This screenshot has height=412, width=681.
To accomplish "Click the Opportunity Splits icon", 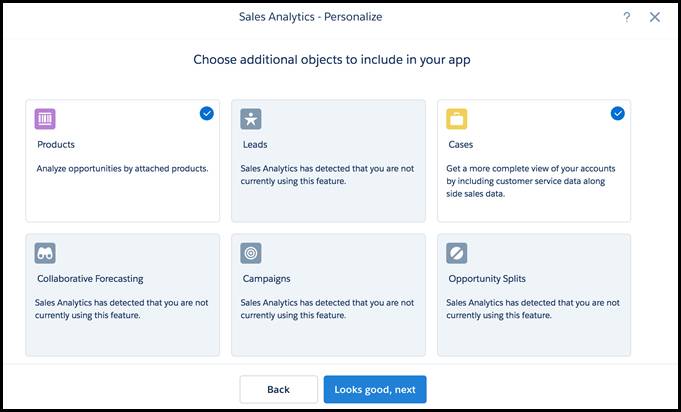I will pyautogui.click(x=457, y=253).
